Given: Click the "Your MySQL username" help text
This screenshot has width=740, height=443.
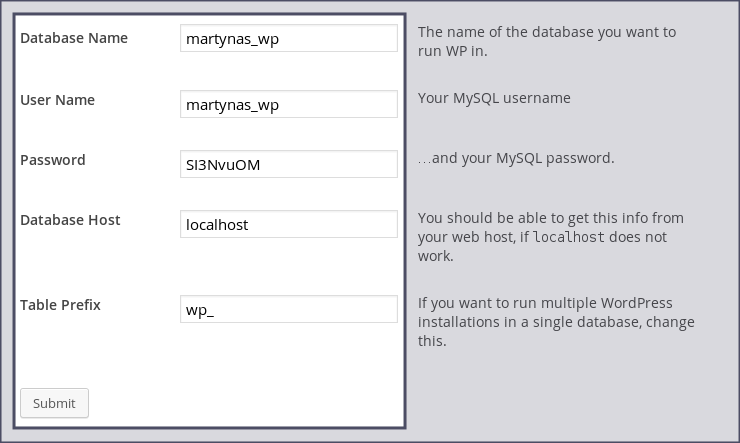Looking at the screenshot, I should pyautogui.click(x=494, y=98).
